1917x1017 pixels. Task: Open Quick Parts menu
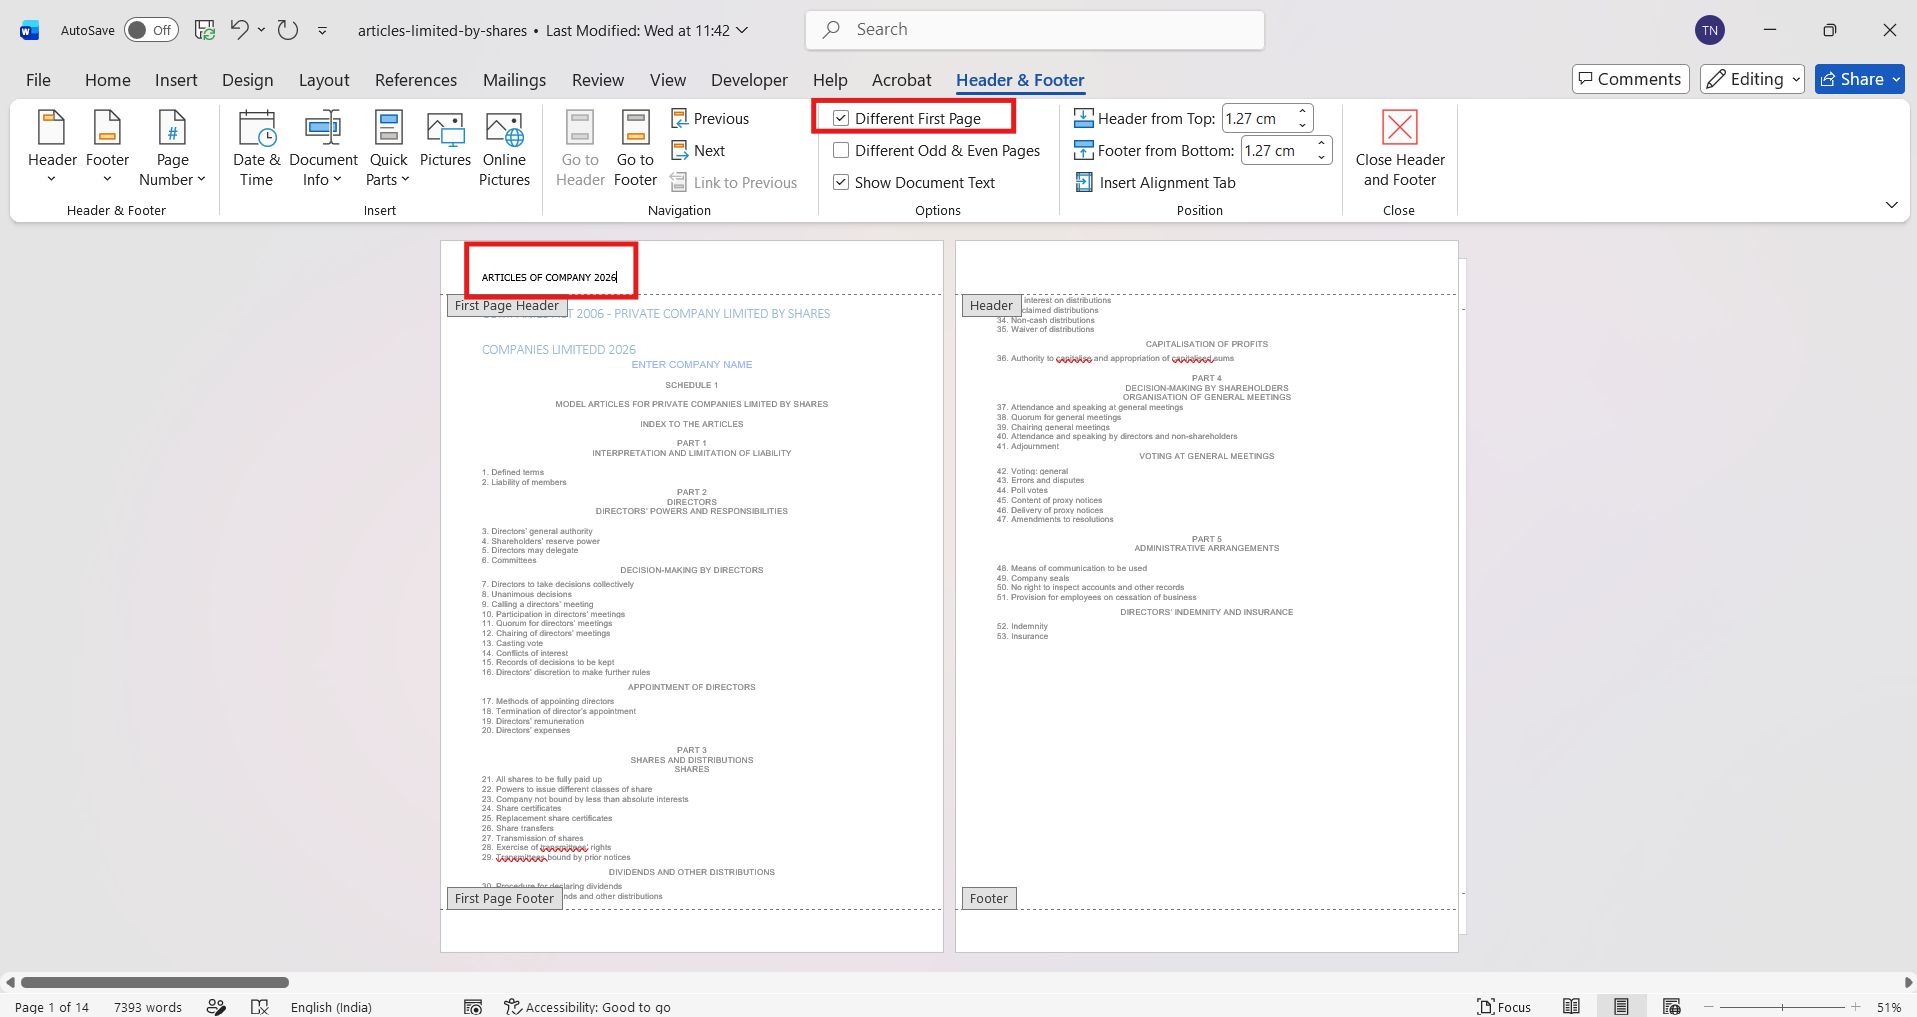[x=388, y=148]
